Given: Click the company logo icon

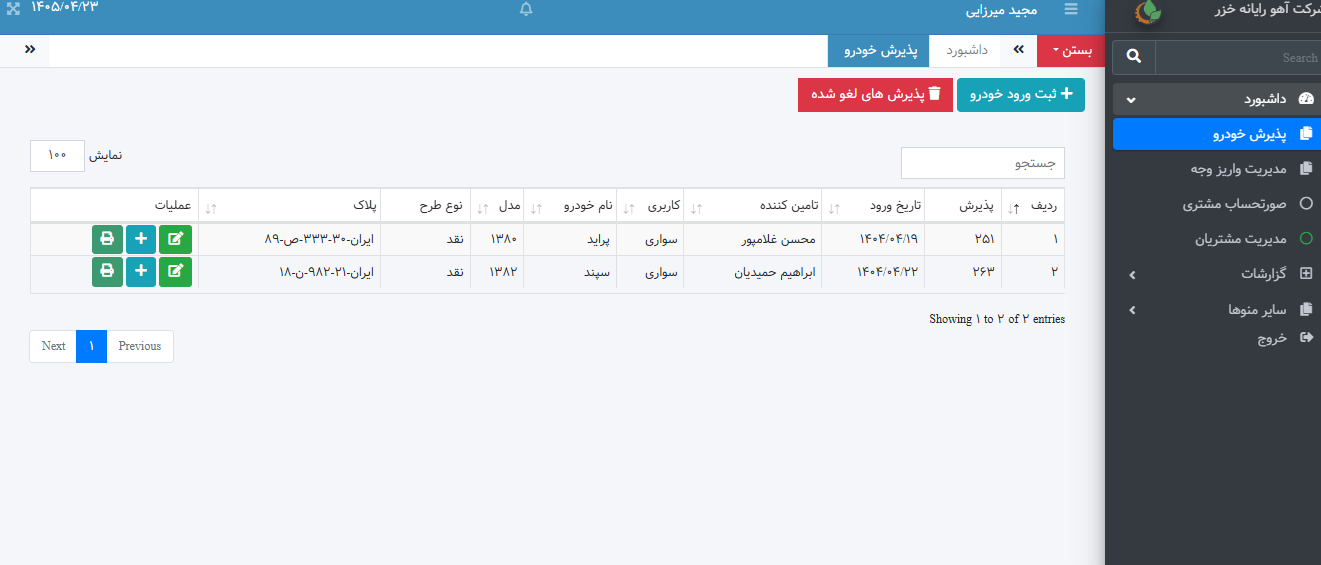Looking at the screenshot, I should (1149, 11).
